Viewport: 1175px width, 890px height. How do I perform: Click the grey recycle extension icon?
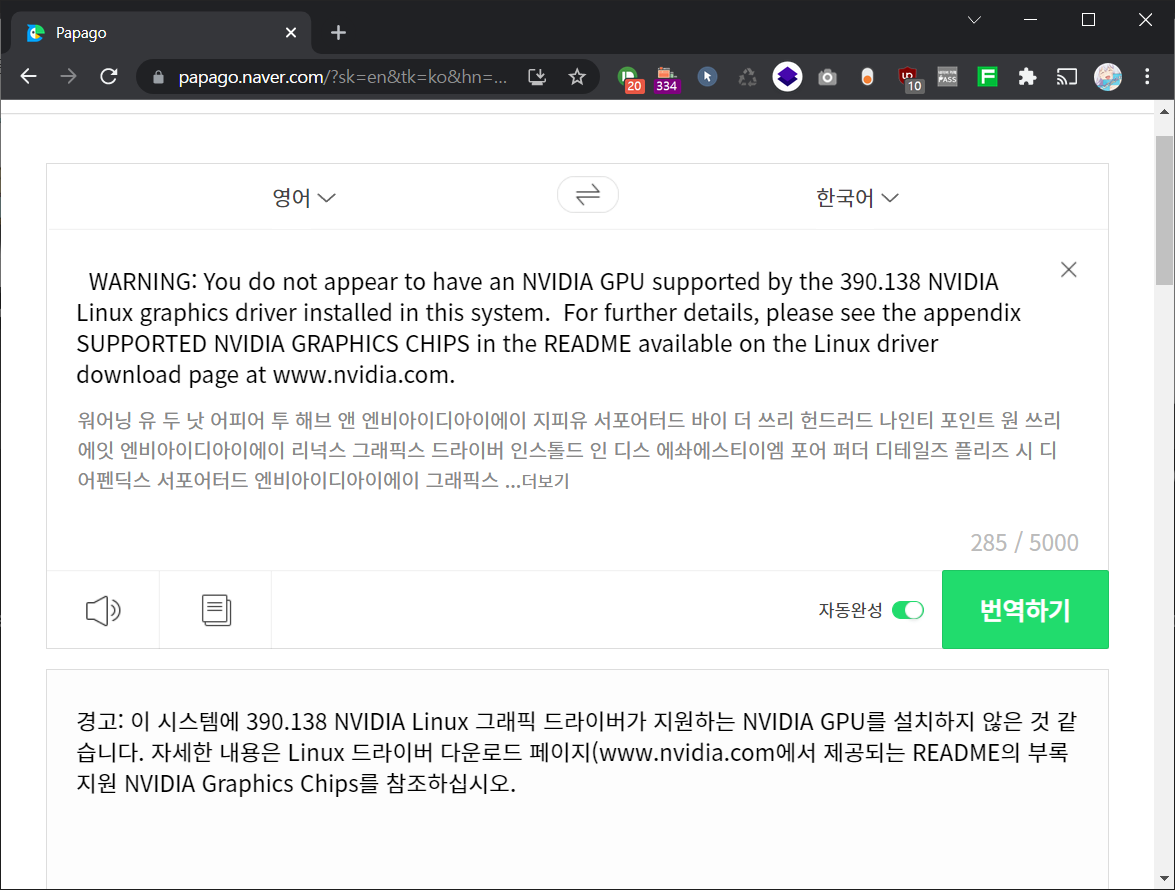tap(747, 76)
